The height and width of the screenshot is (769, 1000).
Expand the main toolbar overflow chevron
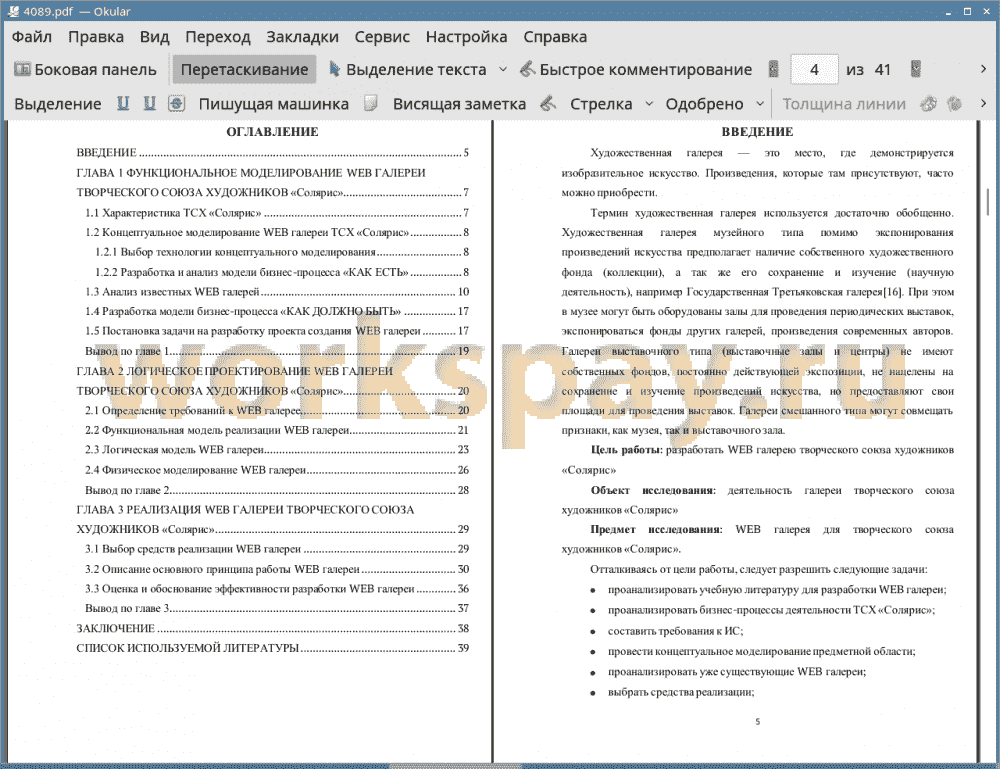tap(983, 69)
